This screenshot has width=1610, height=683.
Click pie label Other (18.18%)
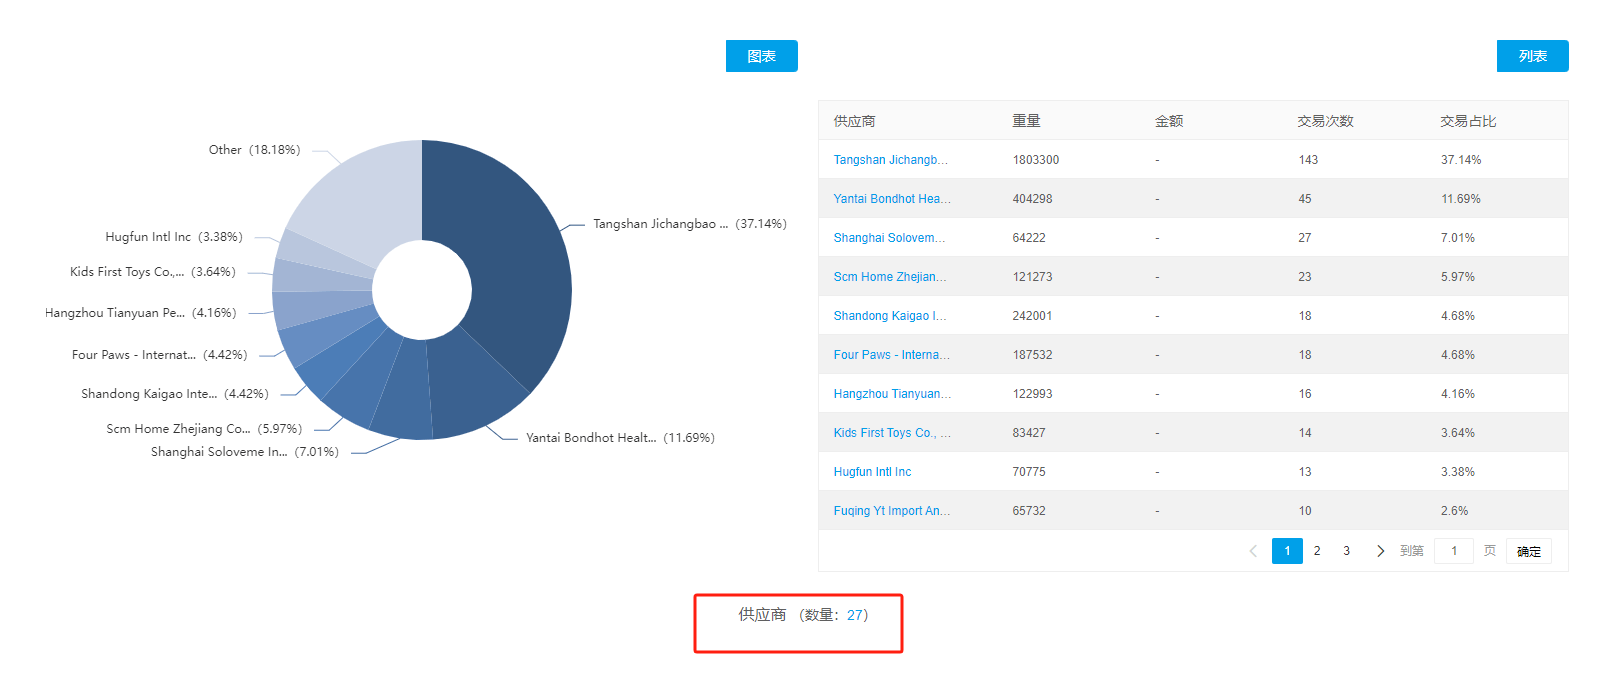point(254,150)
